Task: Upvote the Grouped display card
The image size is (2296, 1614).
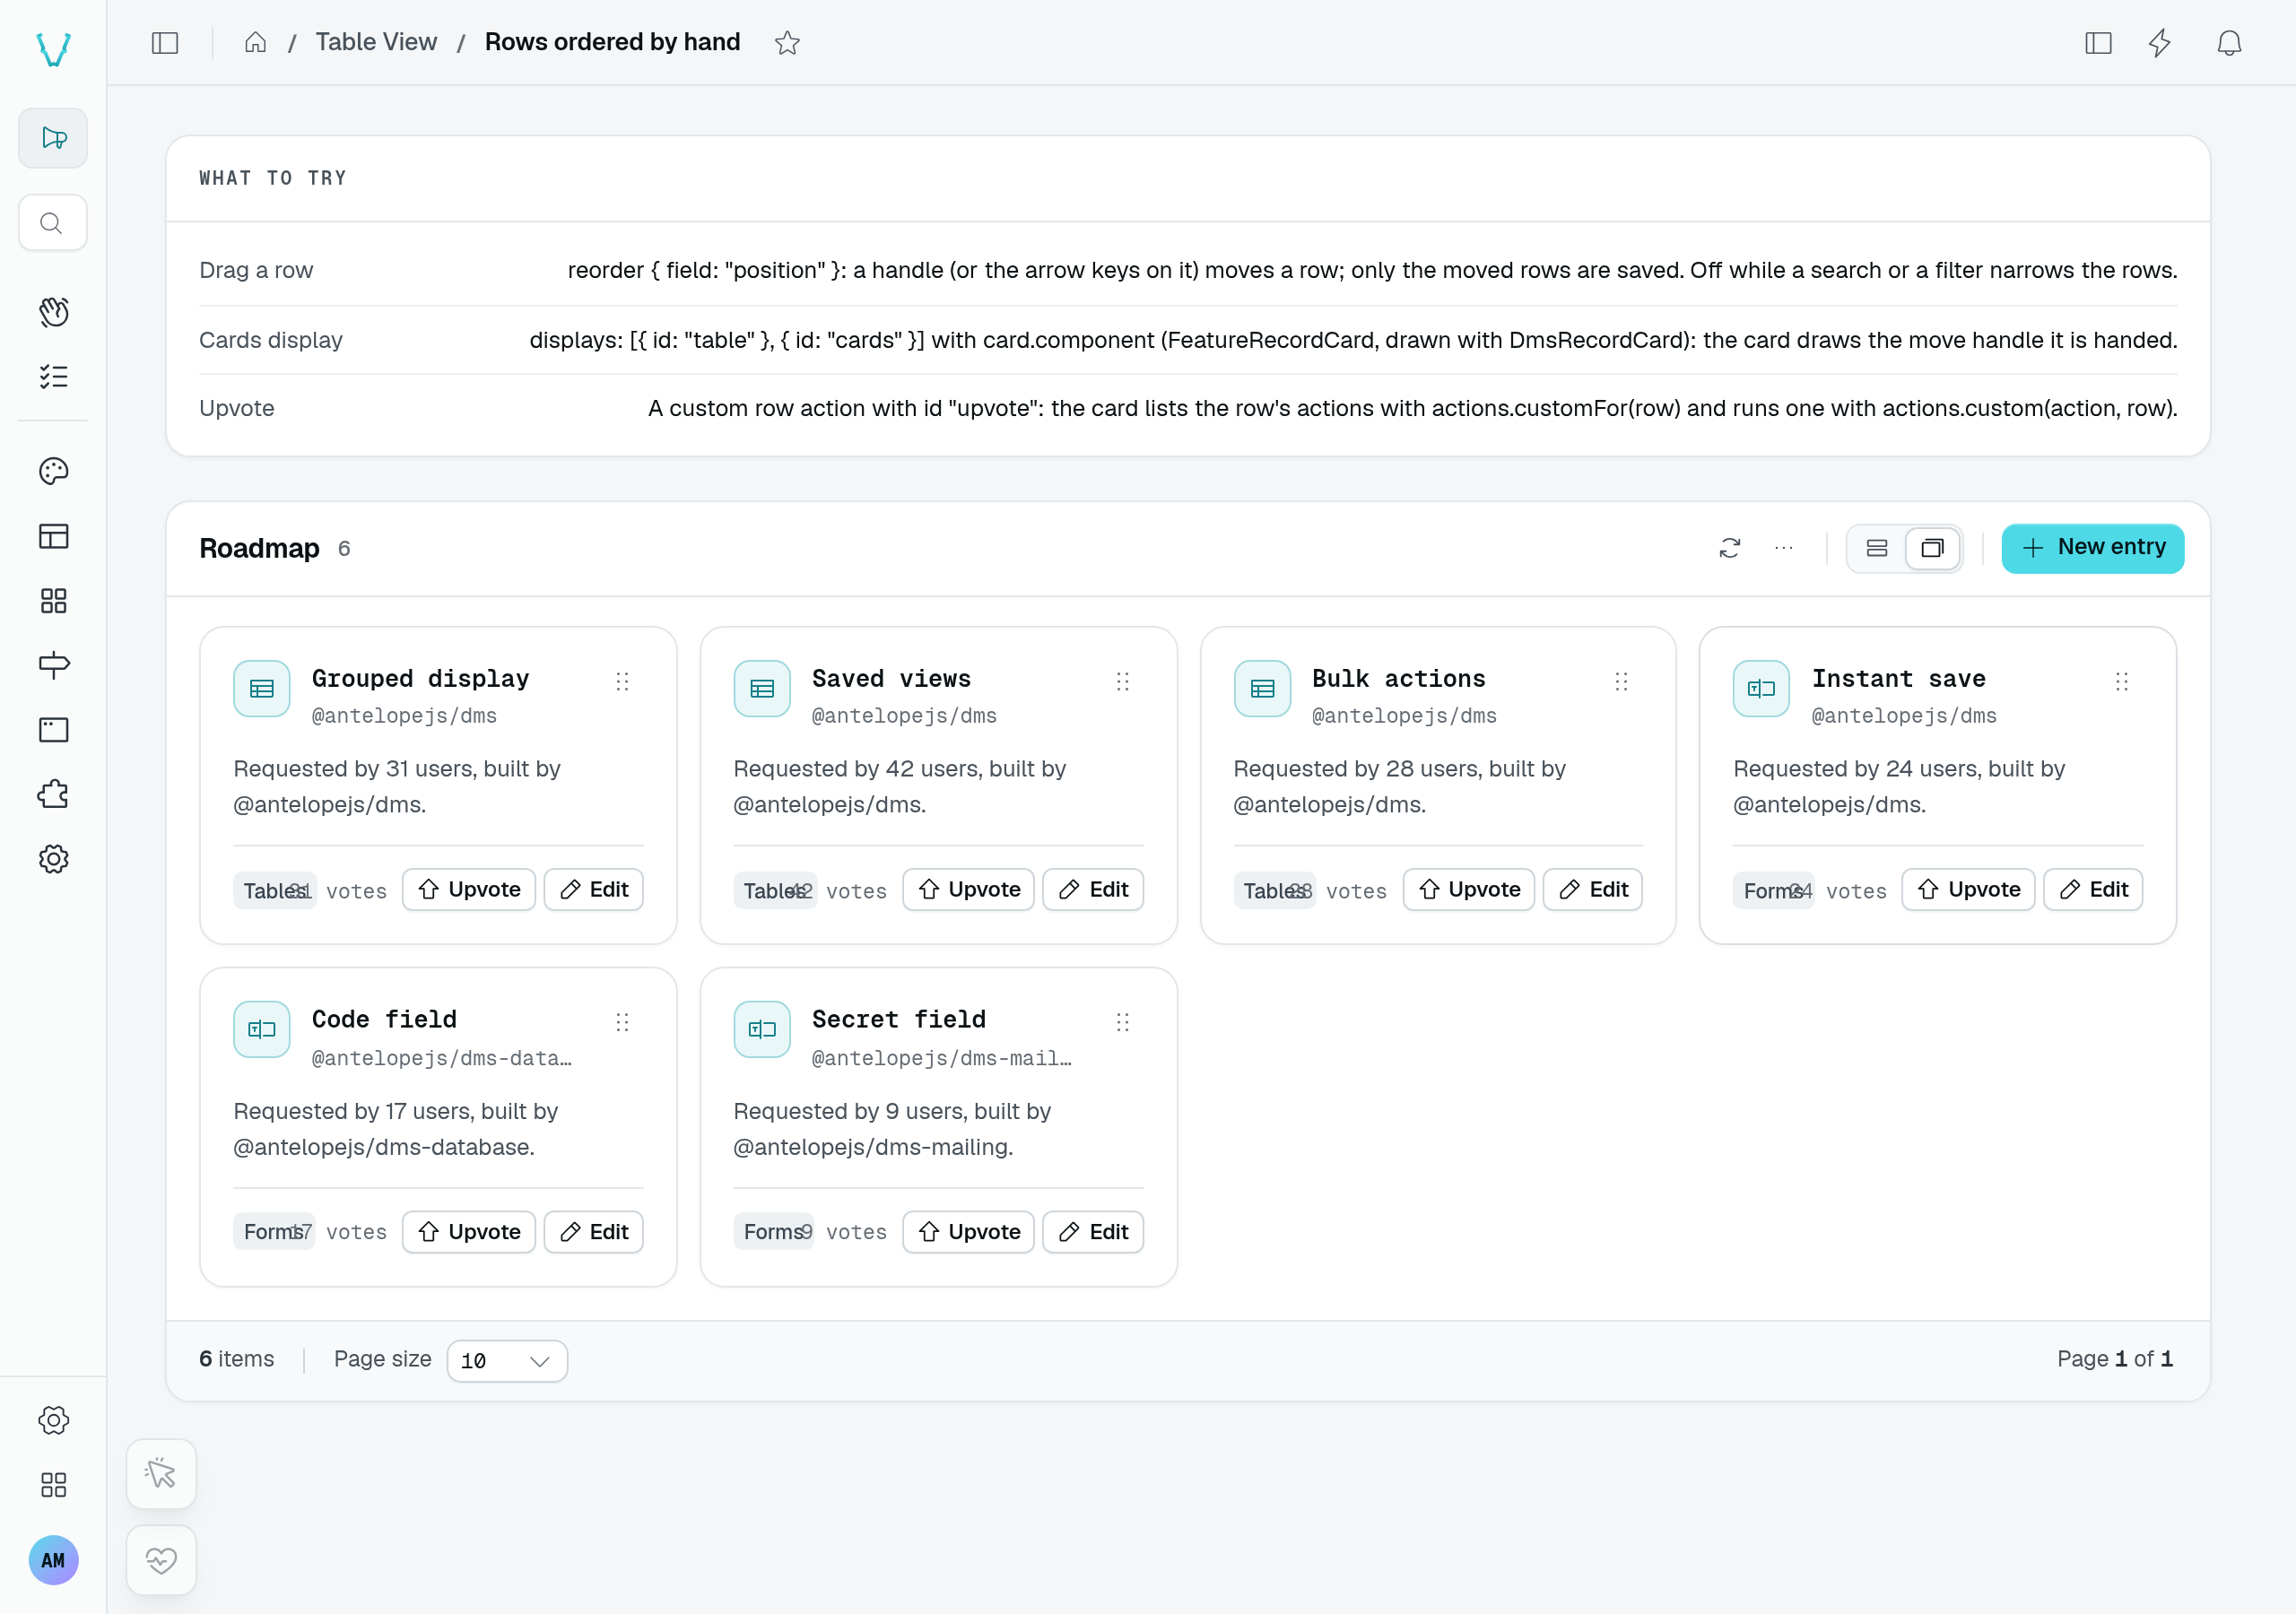Action: click(x=469, y=890)
